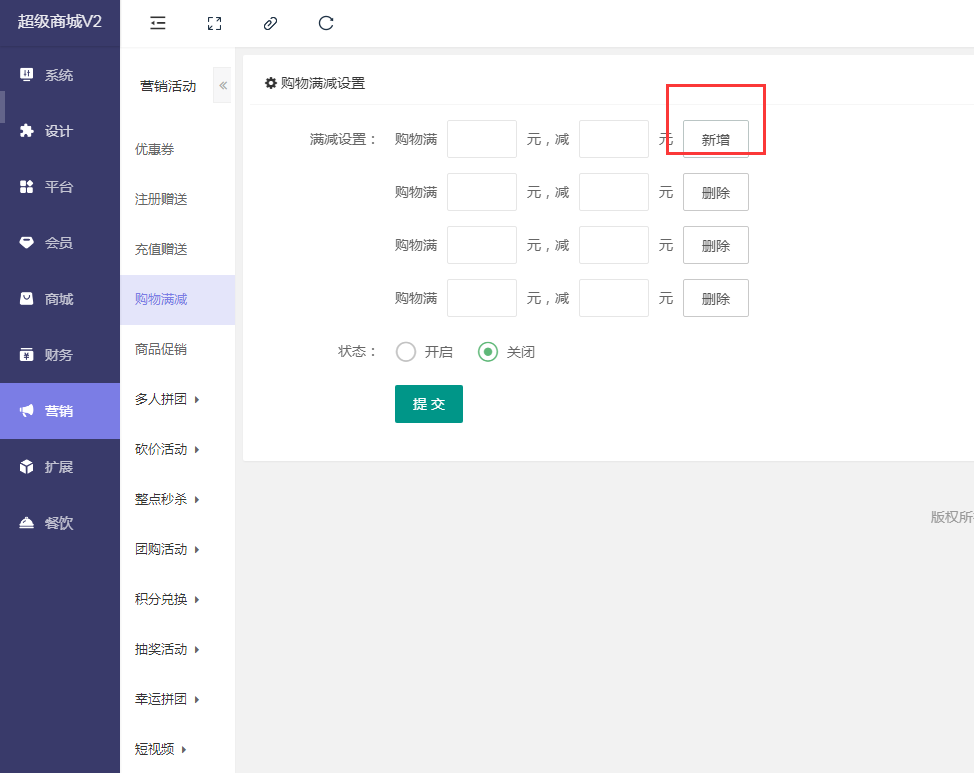974x773 pixels.
Task: Open the 设计 puzzle icon
Action: [26, 130]
